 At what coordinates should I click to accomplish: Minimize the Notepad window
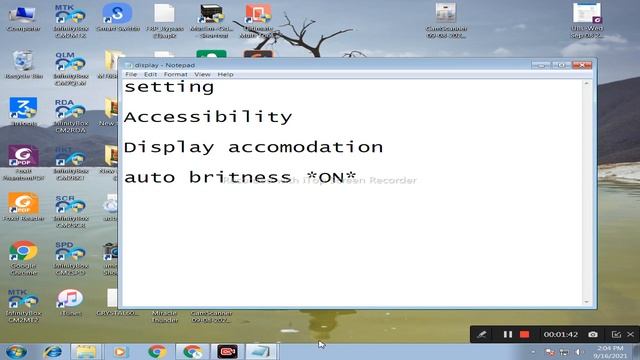coord(542,65)
